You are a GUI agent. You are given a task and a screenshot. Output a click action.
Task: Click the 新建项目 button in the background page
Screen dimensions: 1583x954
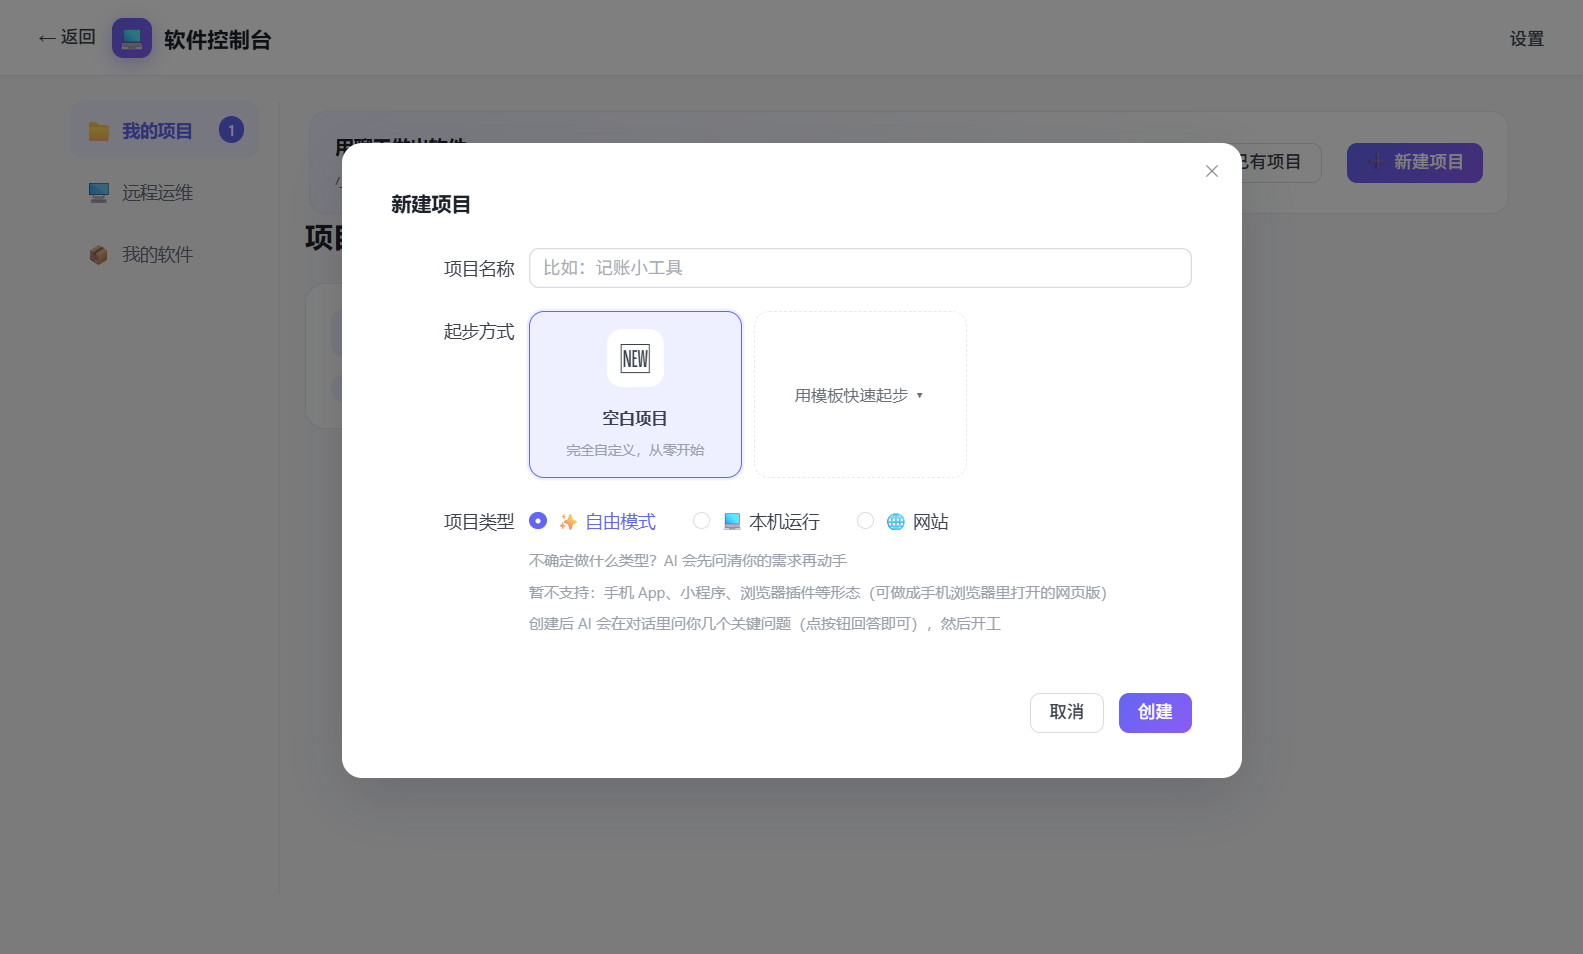[x=1415, y=162]
